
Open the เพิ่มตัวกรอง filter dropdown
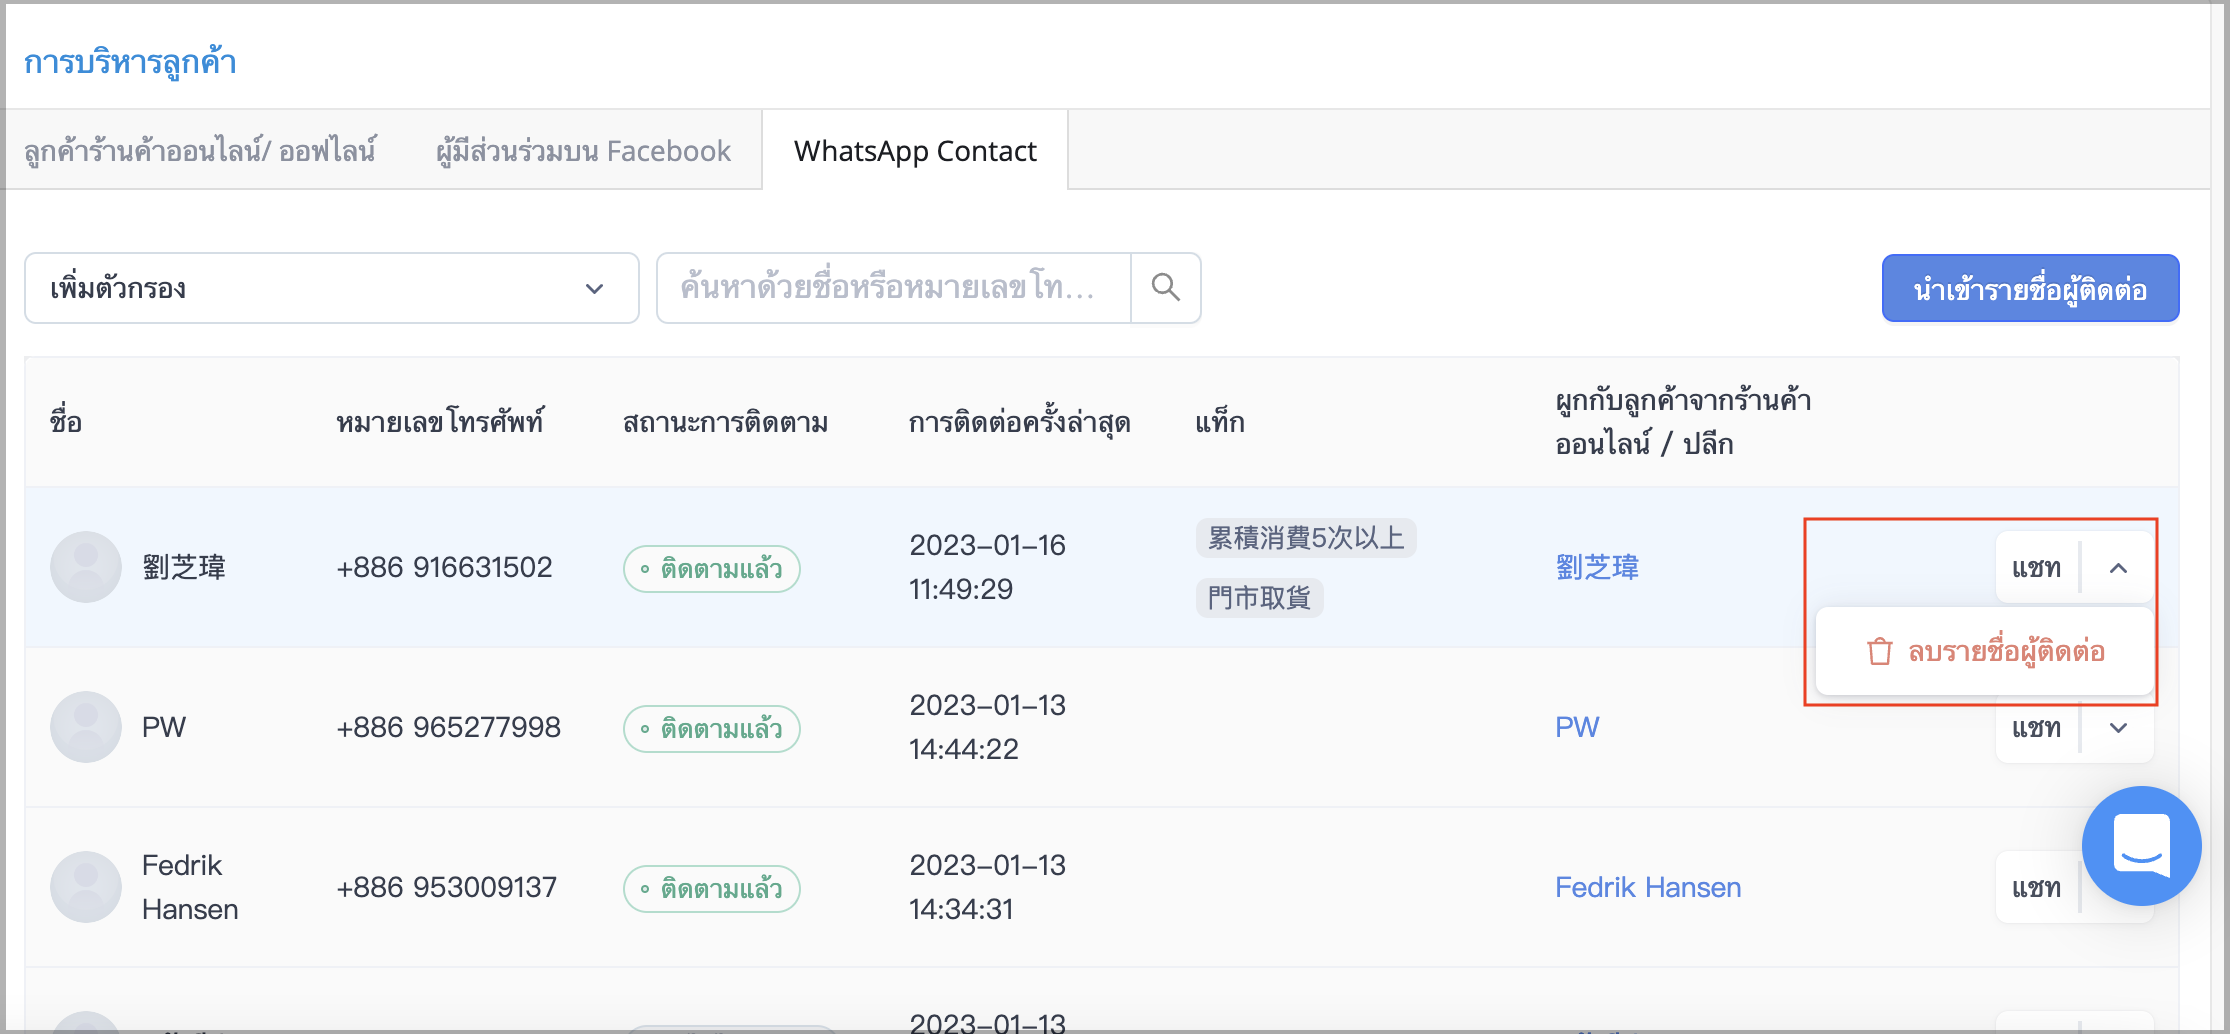(332, 288)
